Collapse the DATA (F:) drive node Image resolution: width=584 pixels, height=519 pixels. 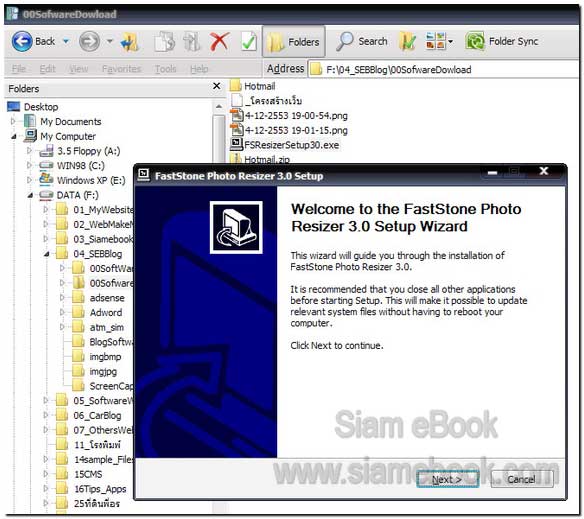30,195
